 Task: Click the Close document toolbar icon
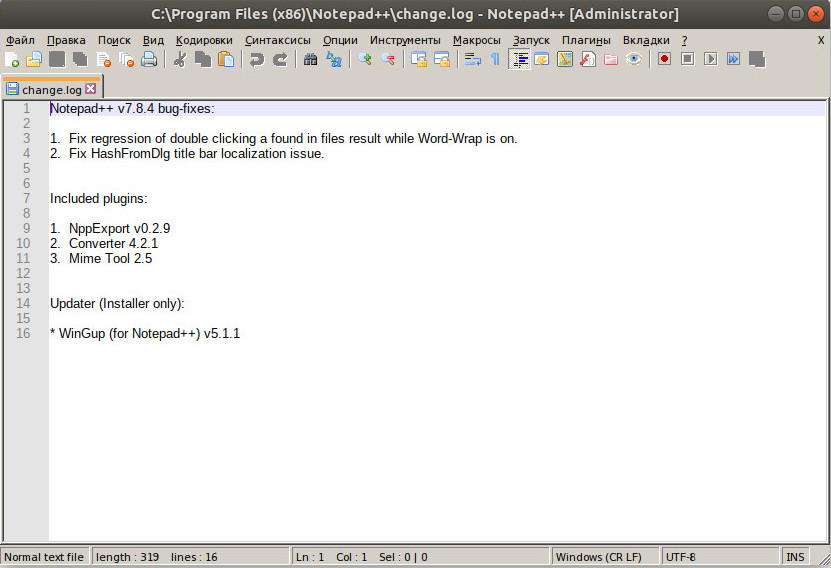click(103, 59)
